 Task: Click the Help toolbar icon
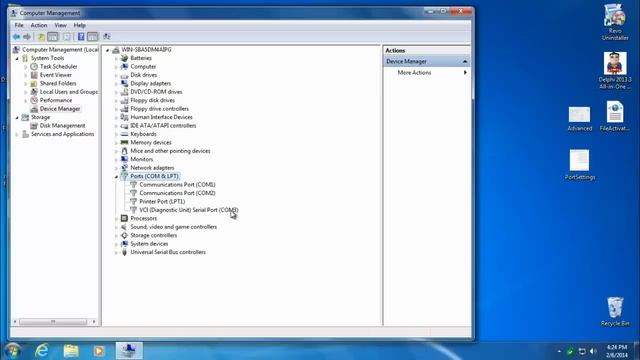[81, 37]
